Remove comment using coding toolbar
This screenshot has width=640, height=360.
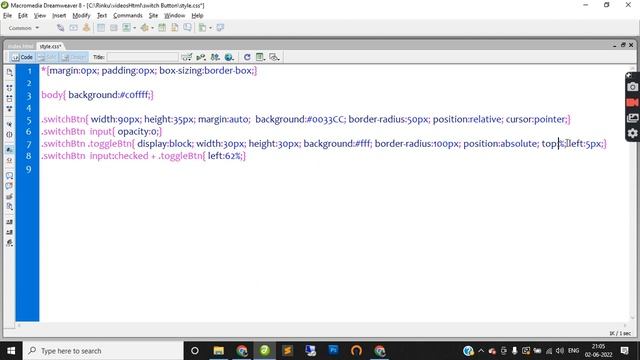tap(9, 186)
